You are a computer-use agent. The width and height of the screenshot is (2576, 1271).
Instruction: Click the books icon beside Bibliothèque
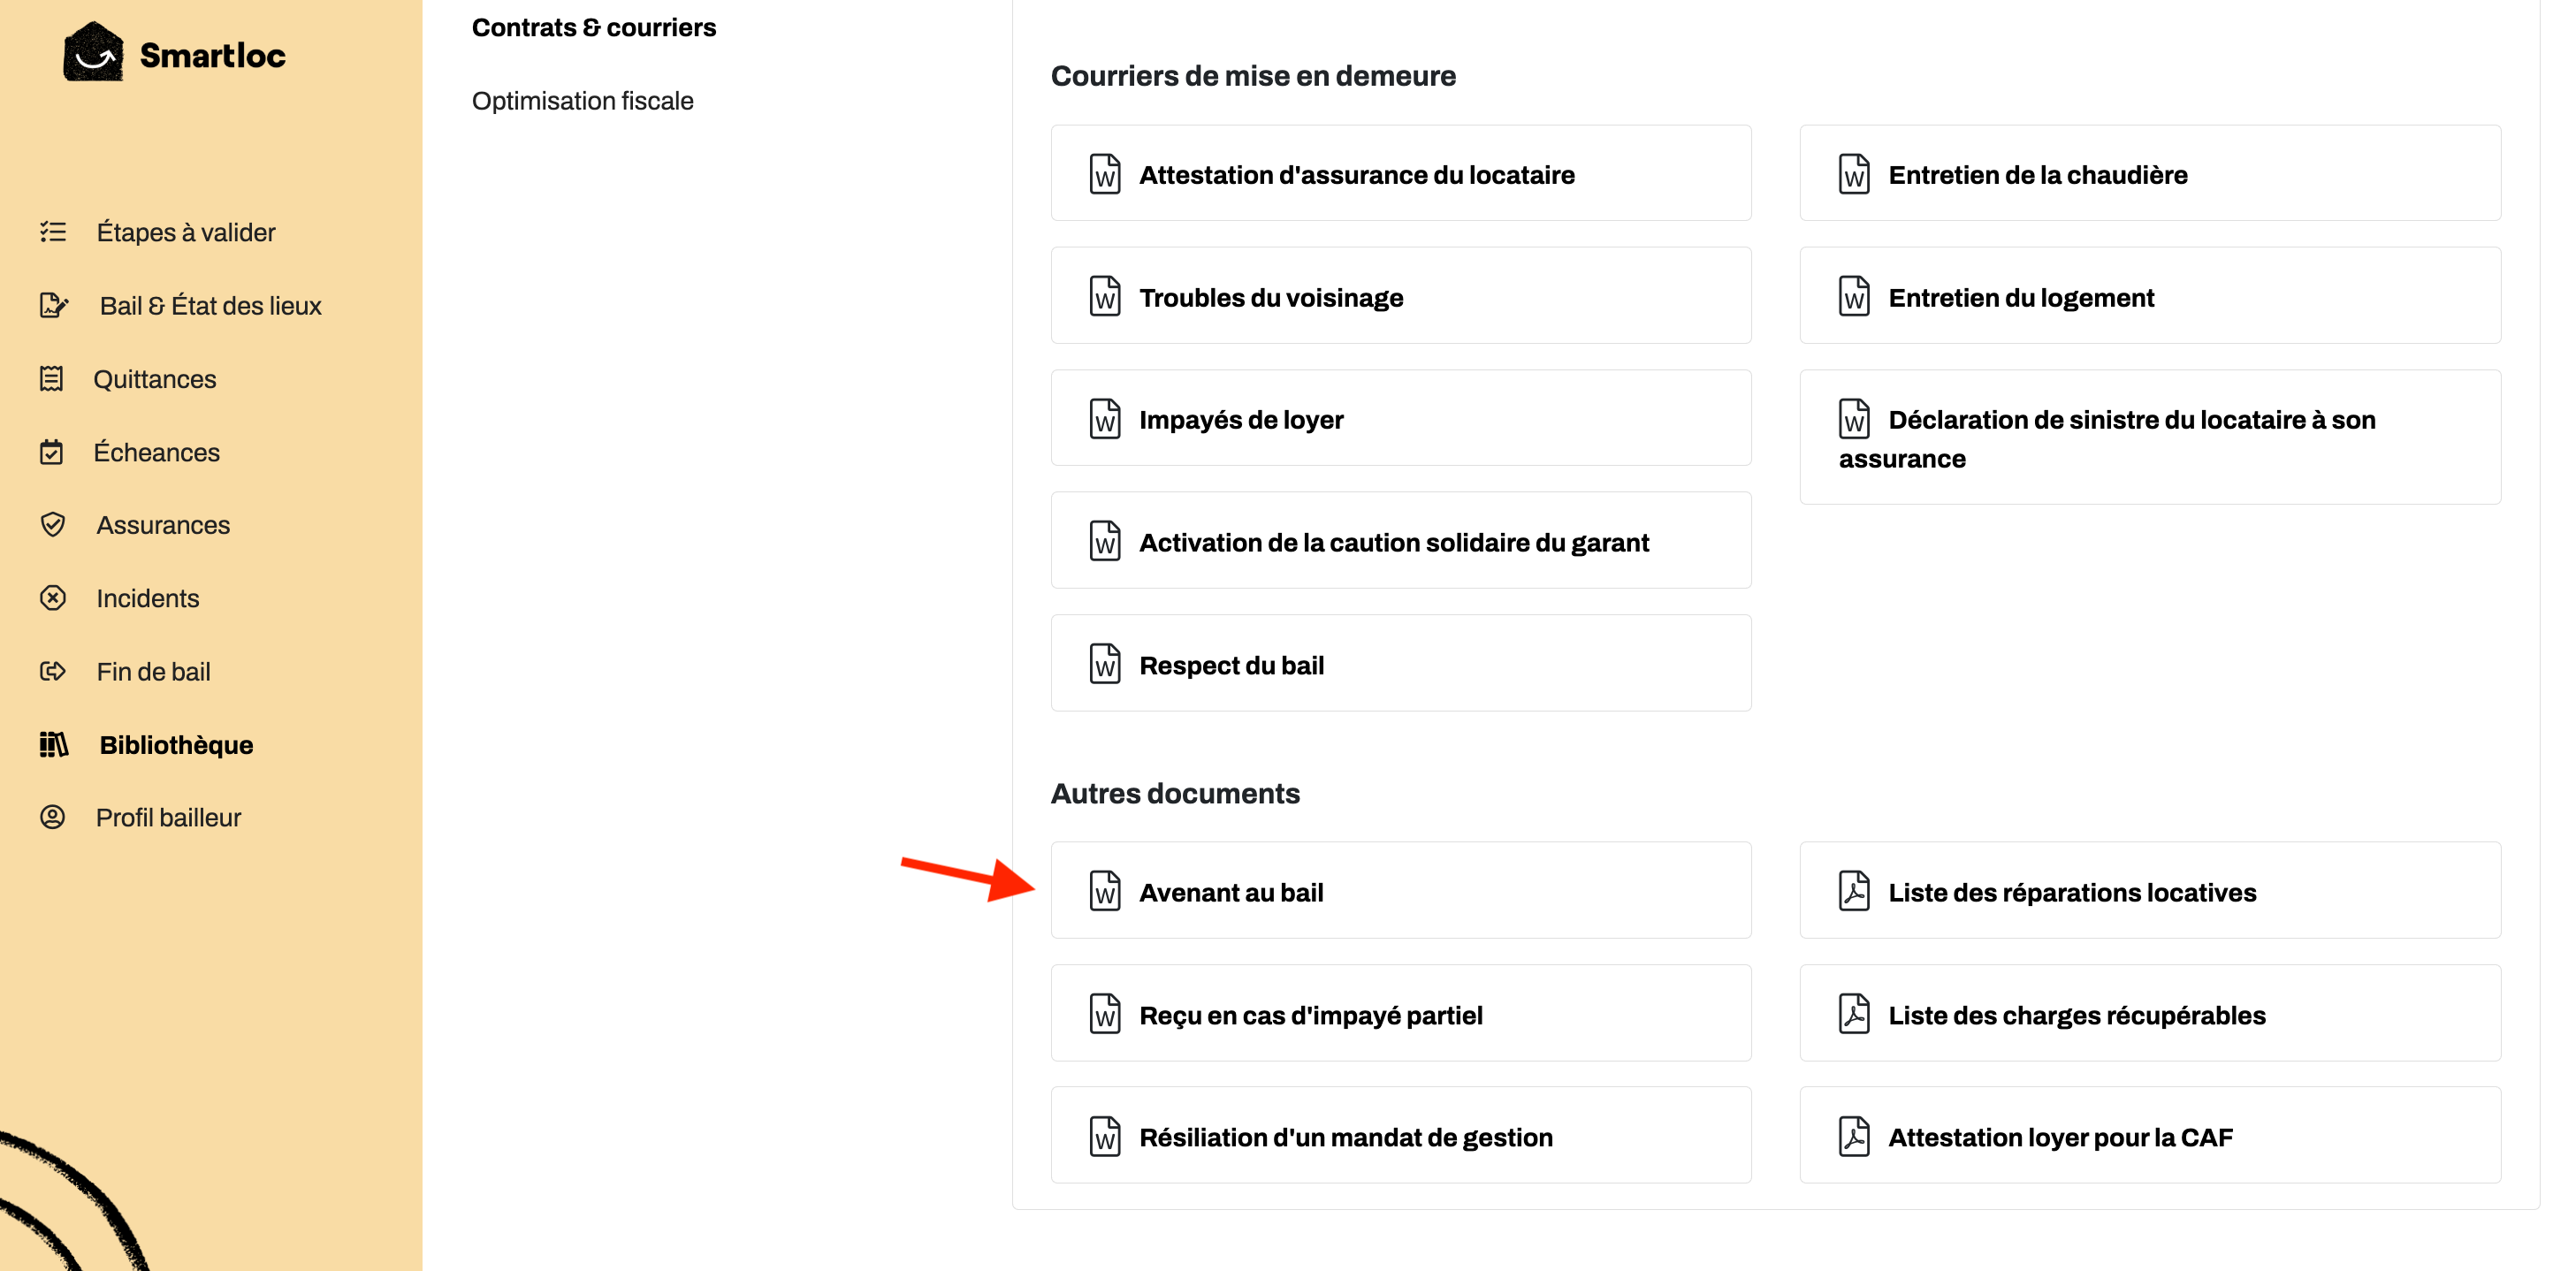pyautogui.click(x=54, y=744)
